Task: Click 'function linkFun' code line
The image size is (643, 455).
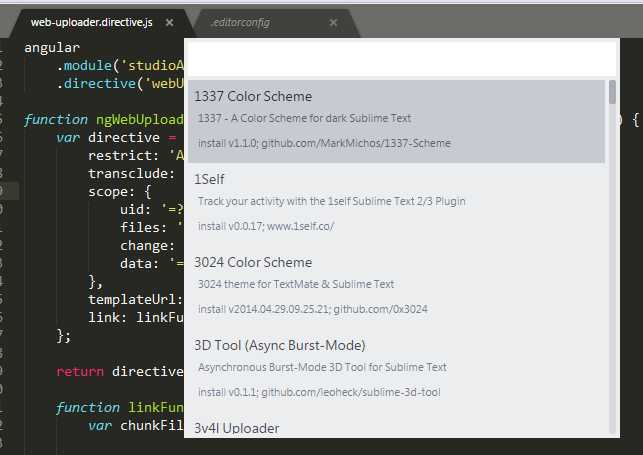Action: 120,407
